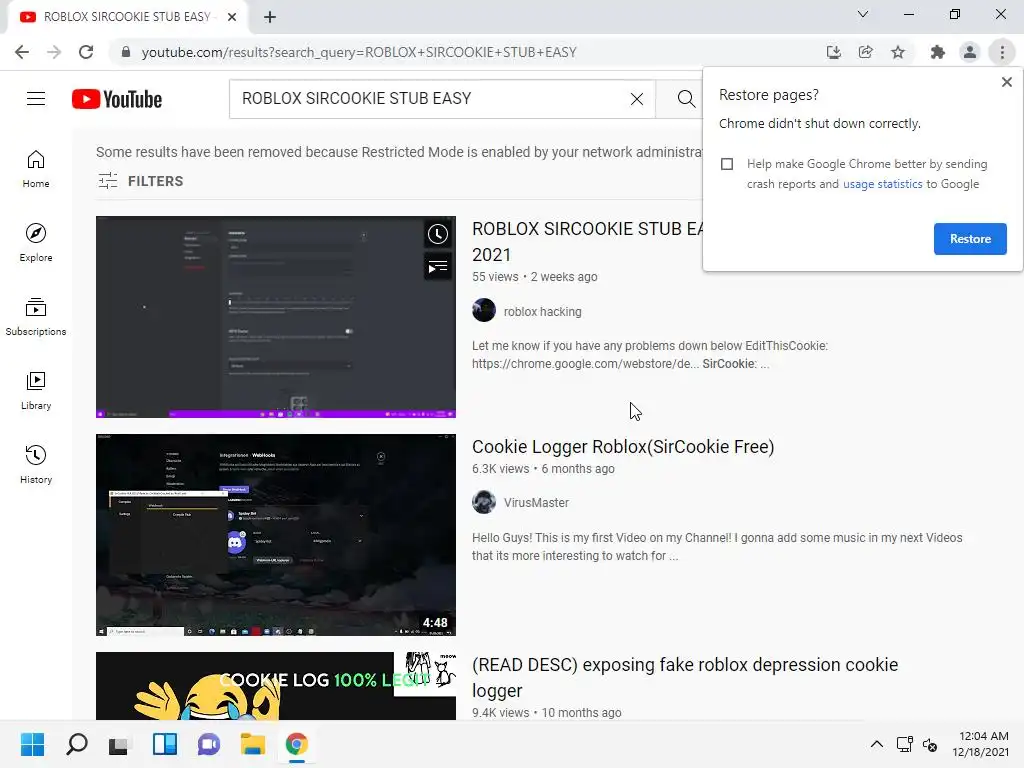1024x768 pixels.
Task: Go back with the browser back arrow
Action: (22, 52)
